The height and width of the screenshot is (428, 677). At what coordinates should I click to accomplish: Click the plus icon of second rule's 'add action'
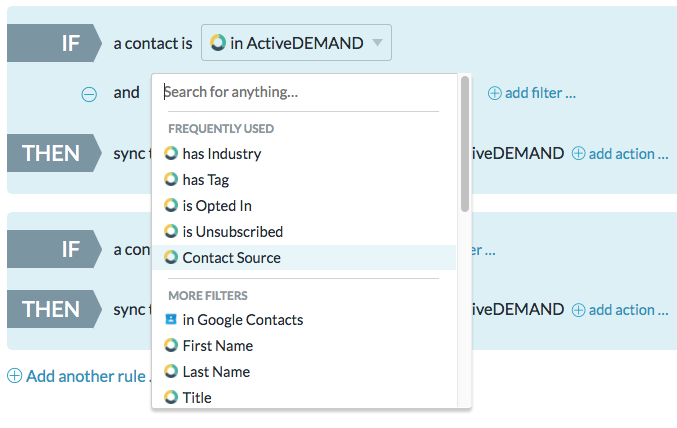579,310
